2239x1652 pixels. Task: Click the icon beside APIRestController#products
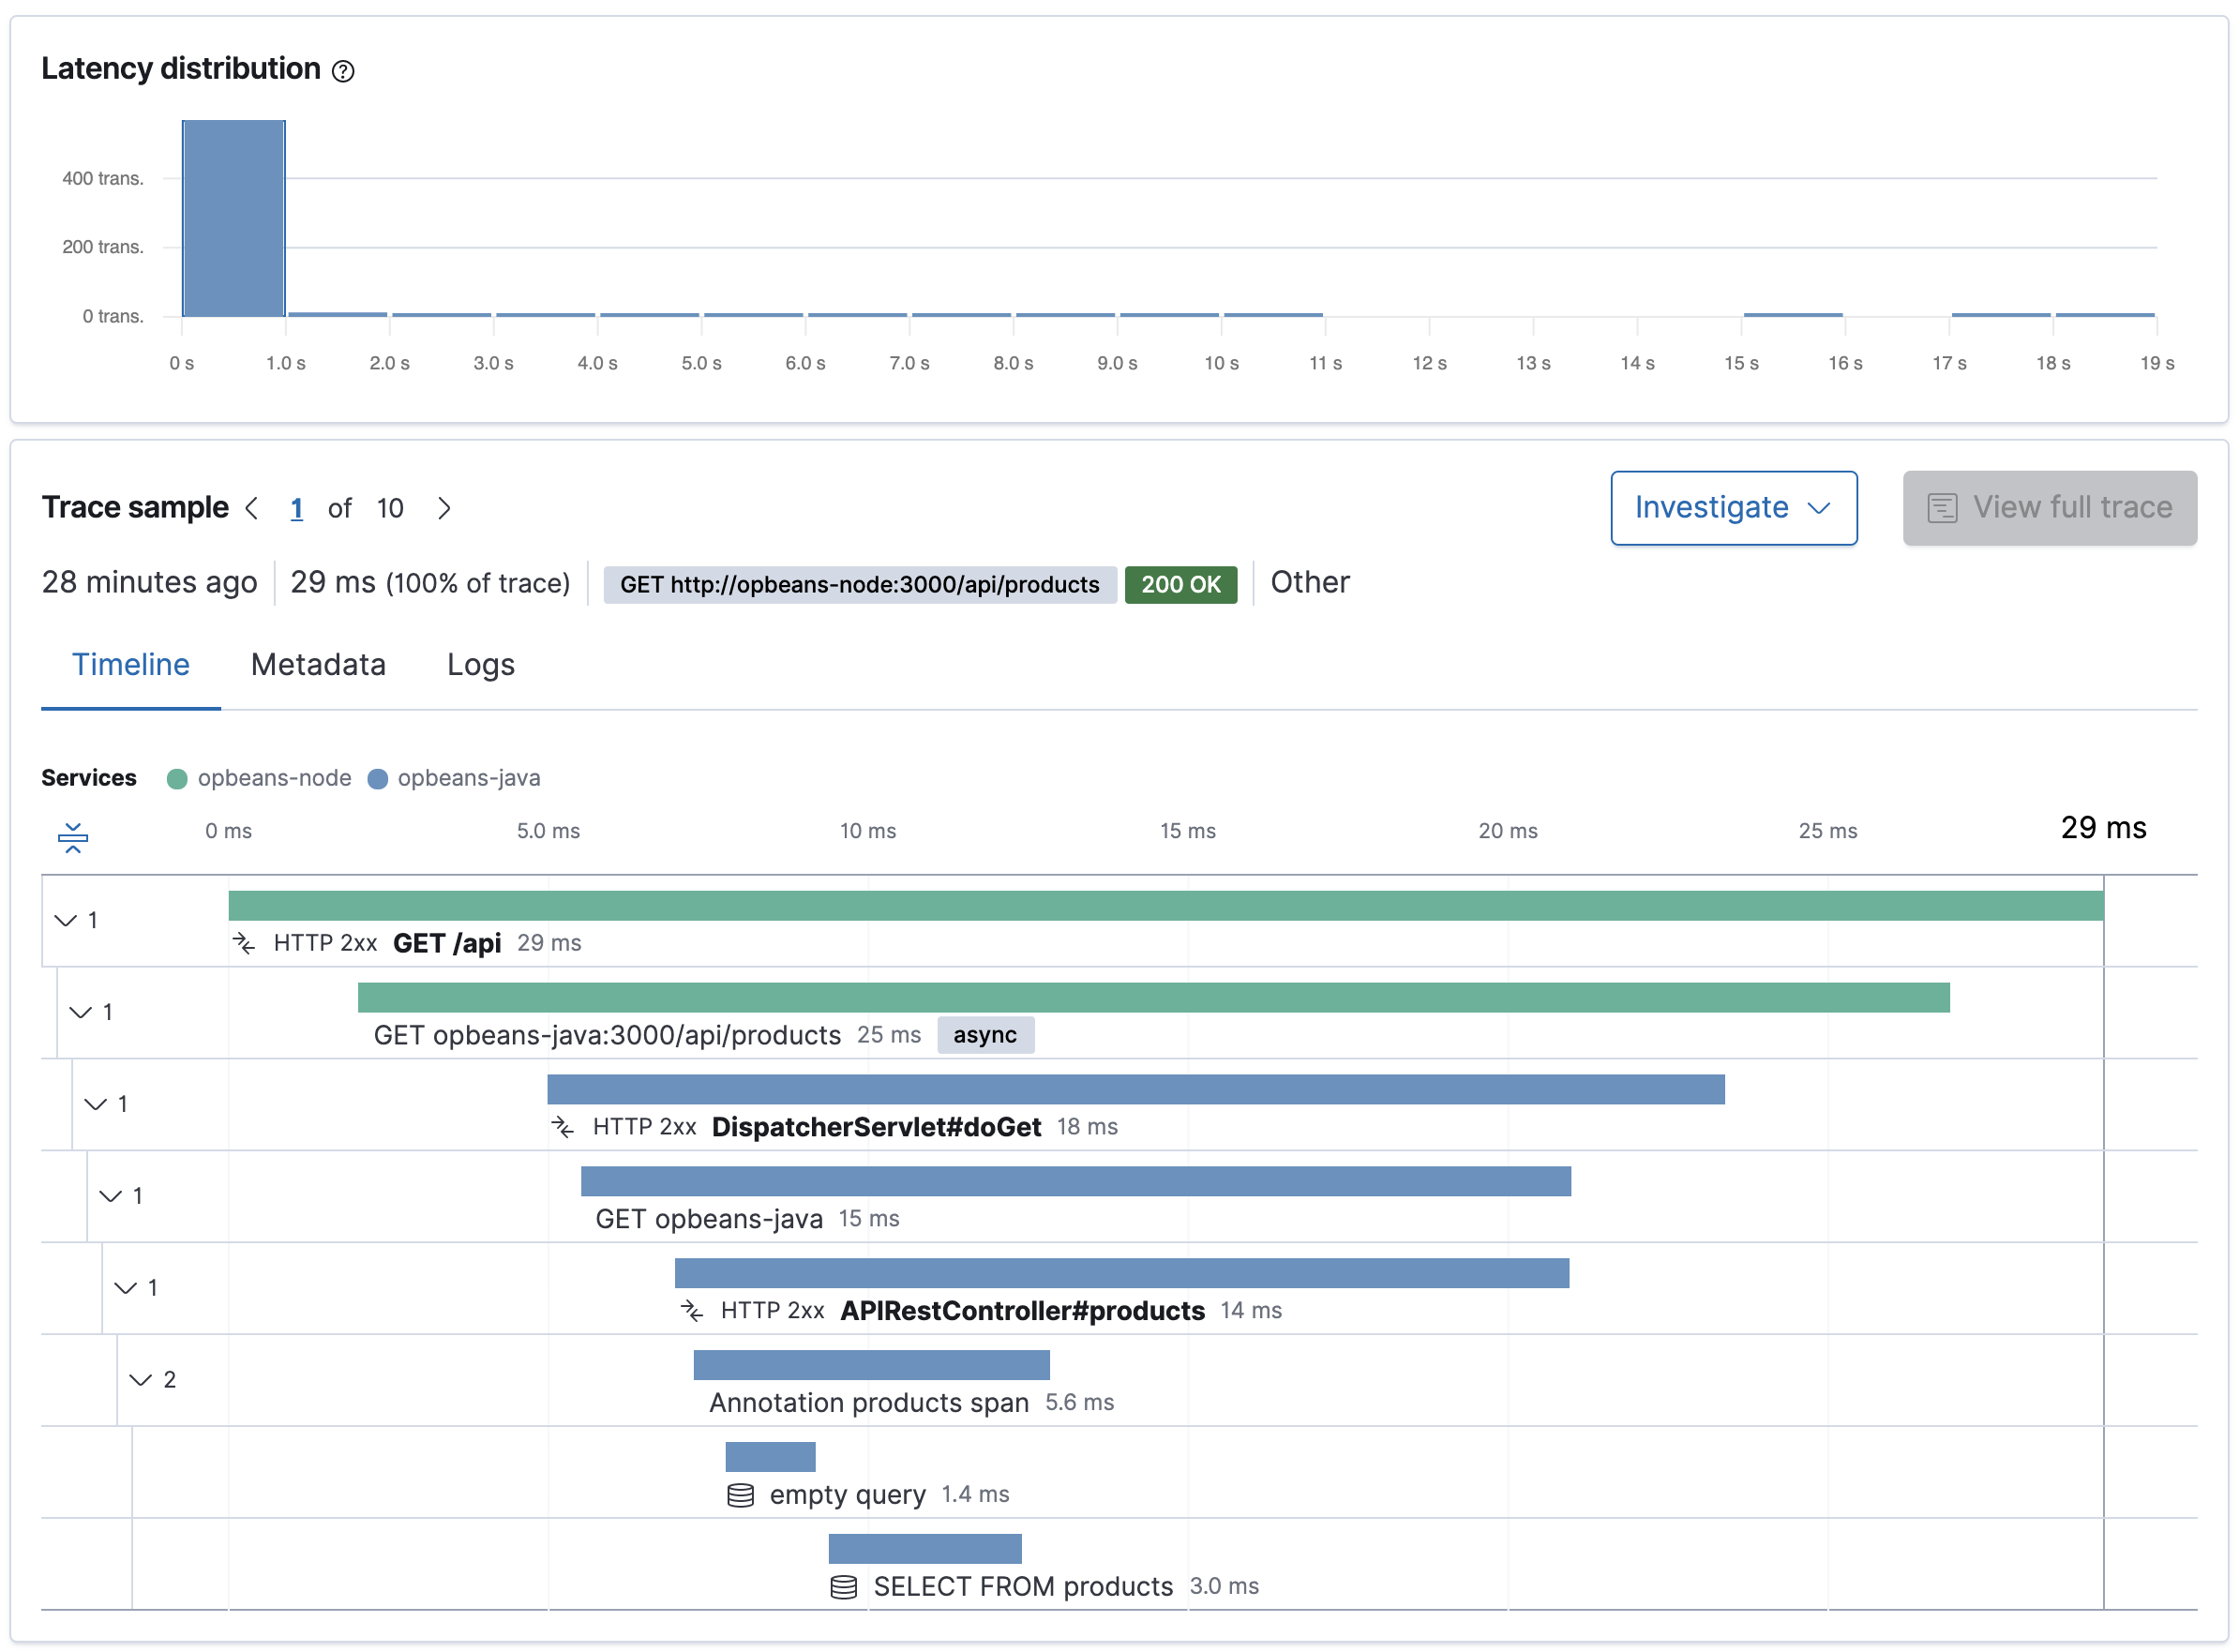pyautogui.click(x=693, y=1310)
